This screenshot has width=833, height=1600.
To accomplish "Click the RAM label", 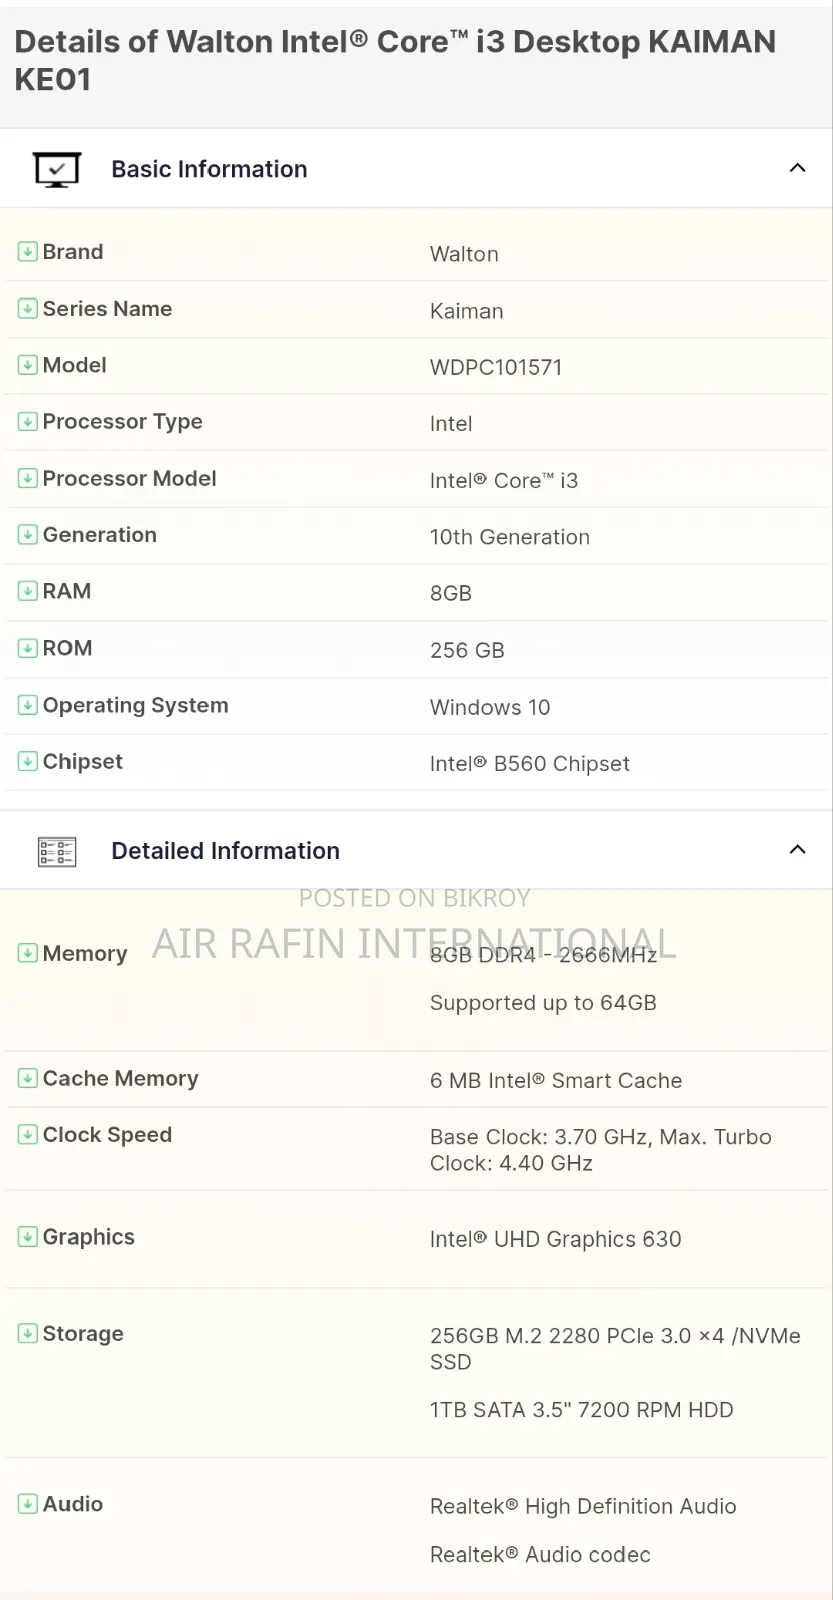I will (66, 591).
